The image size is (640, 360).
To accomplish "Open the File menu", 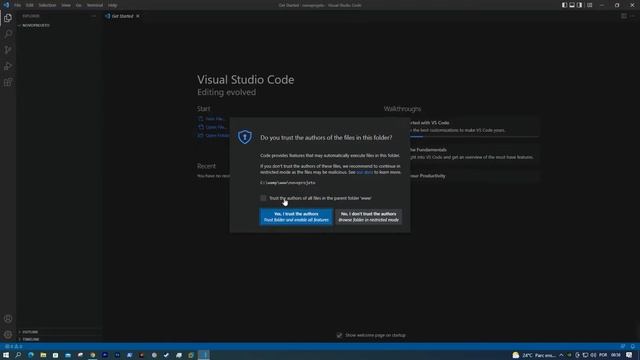I will click(x=18, y=5).
